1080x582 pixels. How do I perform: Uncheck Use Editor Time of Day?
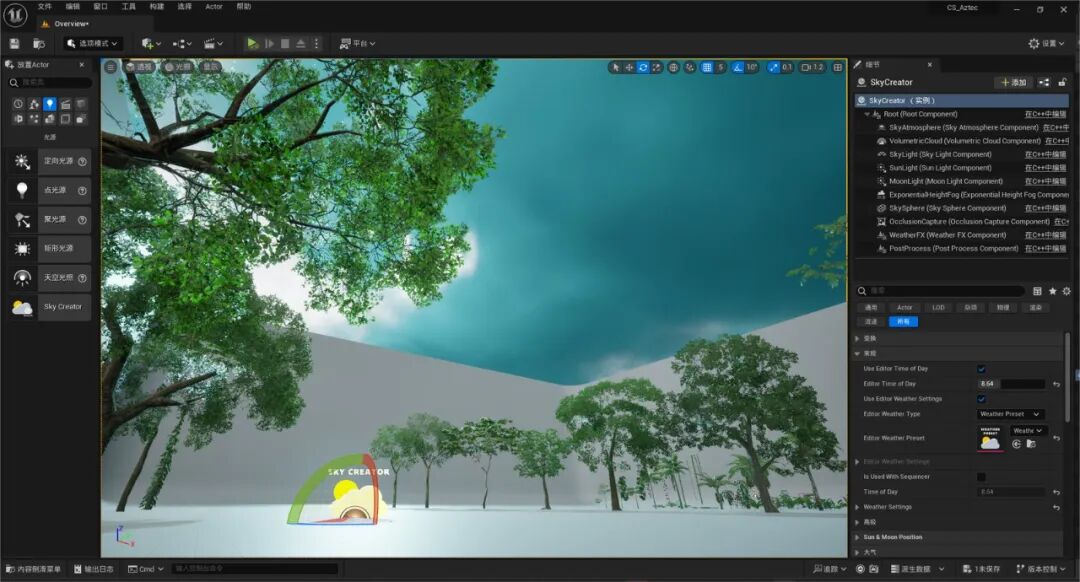(x=981, y=369)
